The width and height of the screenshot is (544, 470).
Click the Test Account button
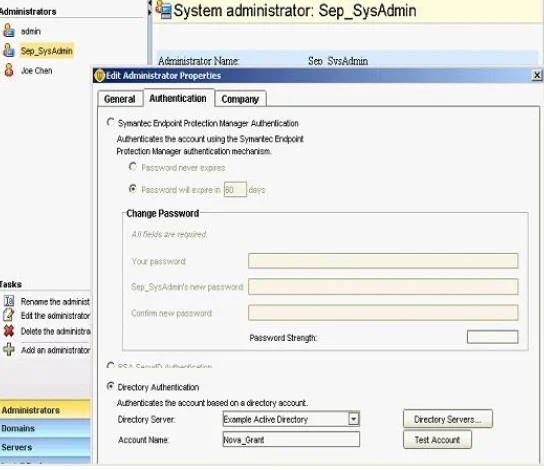(x=437, y=440)
